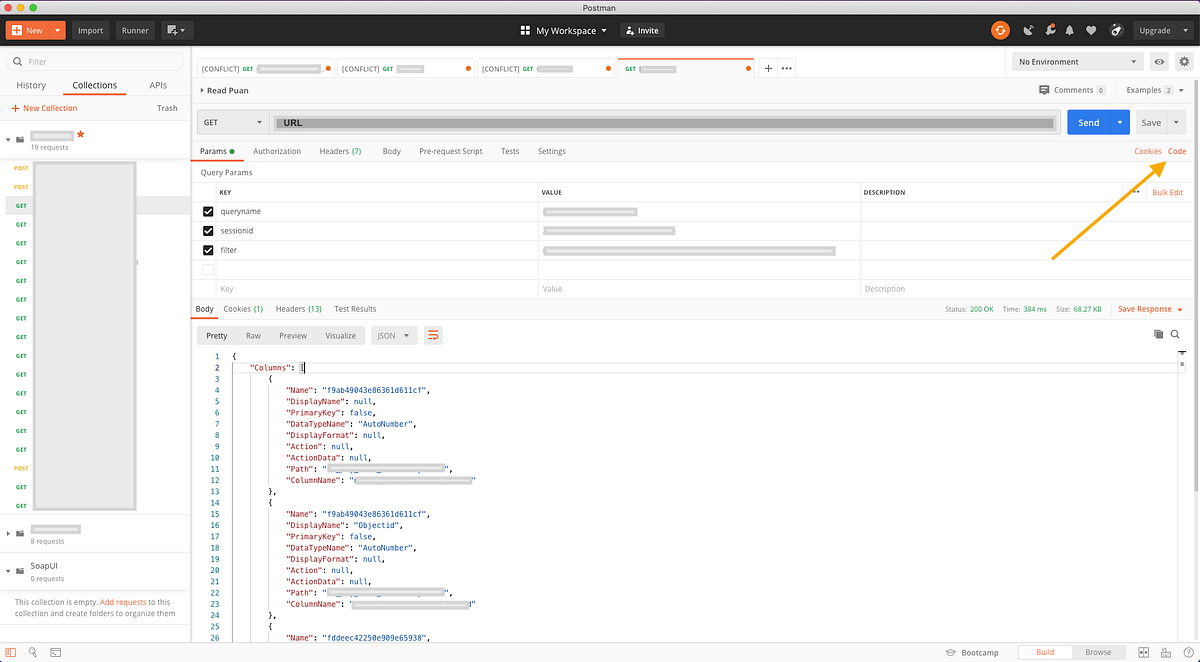Click the Invite button
1200x662 pixels.
[641, 30]
